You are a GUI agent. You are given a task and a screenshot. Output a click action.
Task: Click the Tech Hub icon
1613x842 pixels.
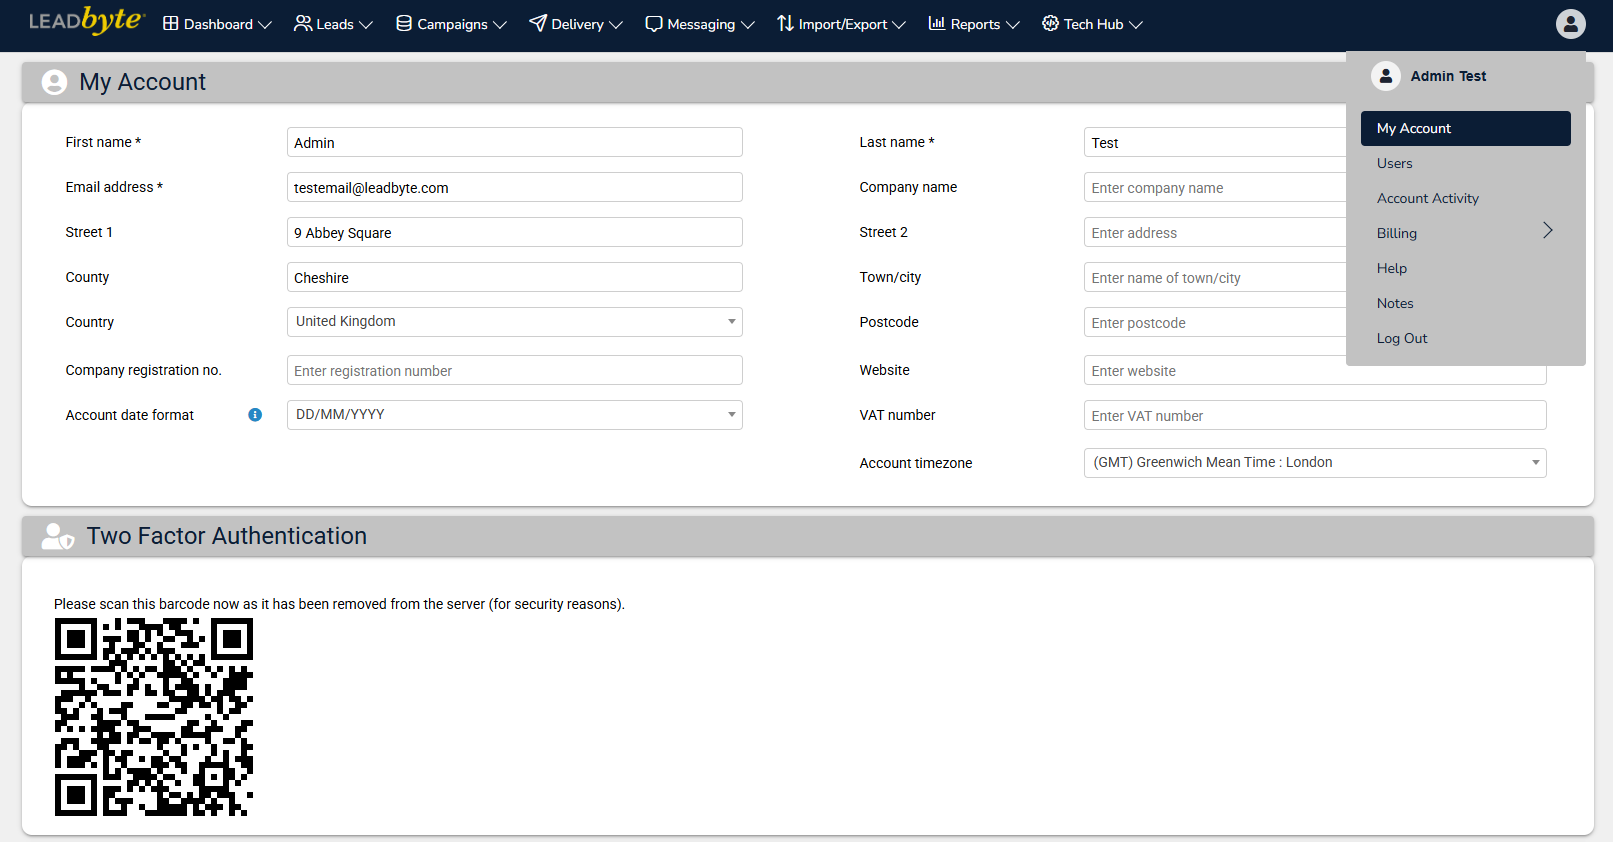(x=1050, y=23)
